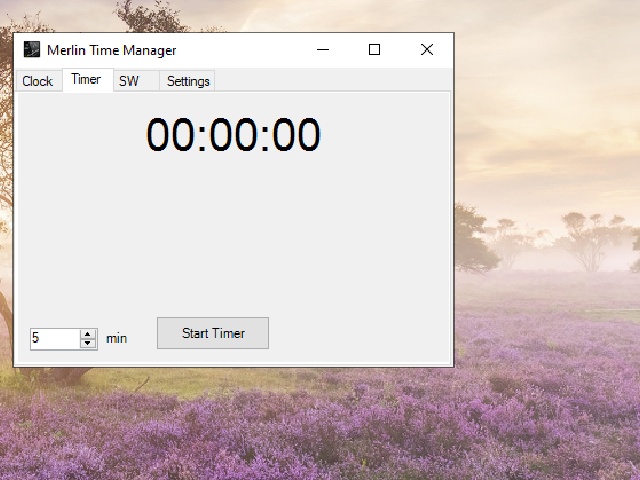
Task: Click the Merlin Time Manager app icon
Action: pos(32,50)
